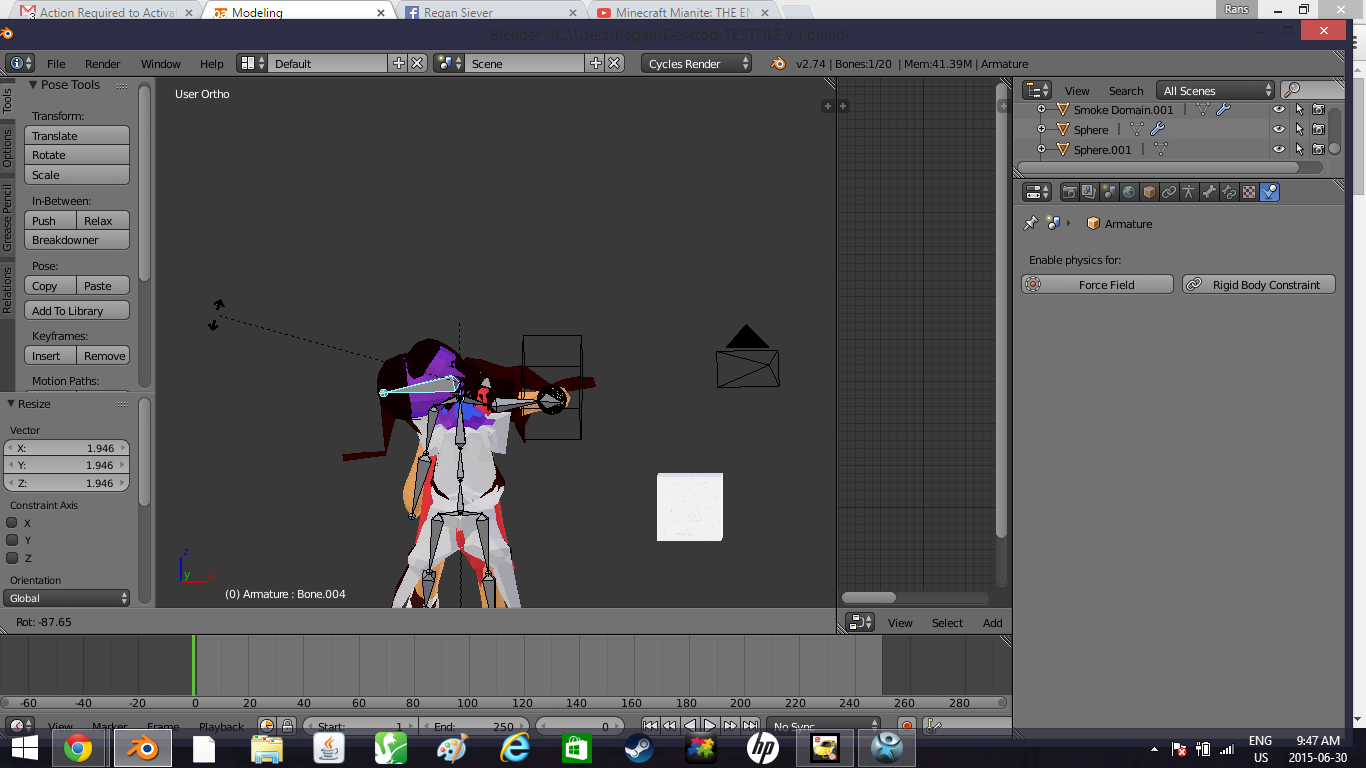
Task: Click the Blender icon in Windows taskbar
Action: 142,748
